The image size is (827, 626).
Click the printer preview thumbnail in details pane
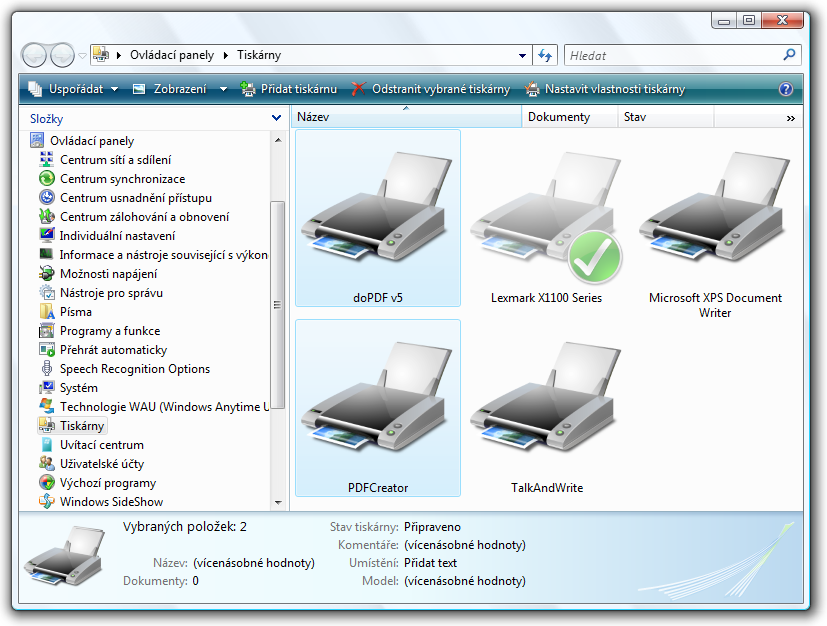point(64,555)
